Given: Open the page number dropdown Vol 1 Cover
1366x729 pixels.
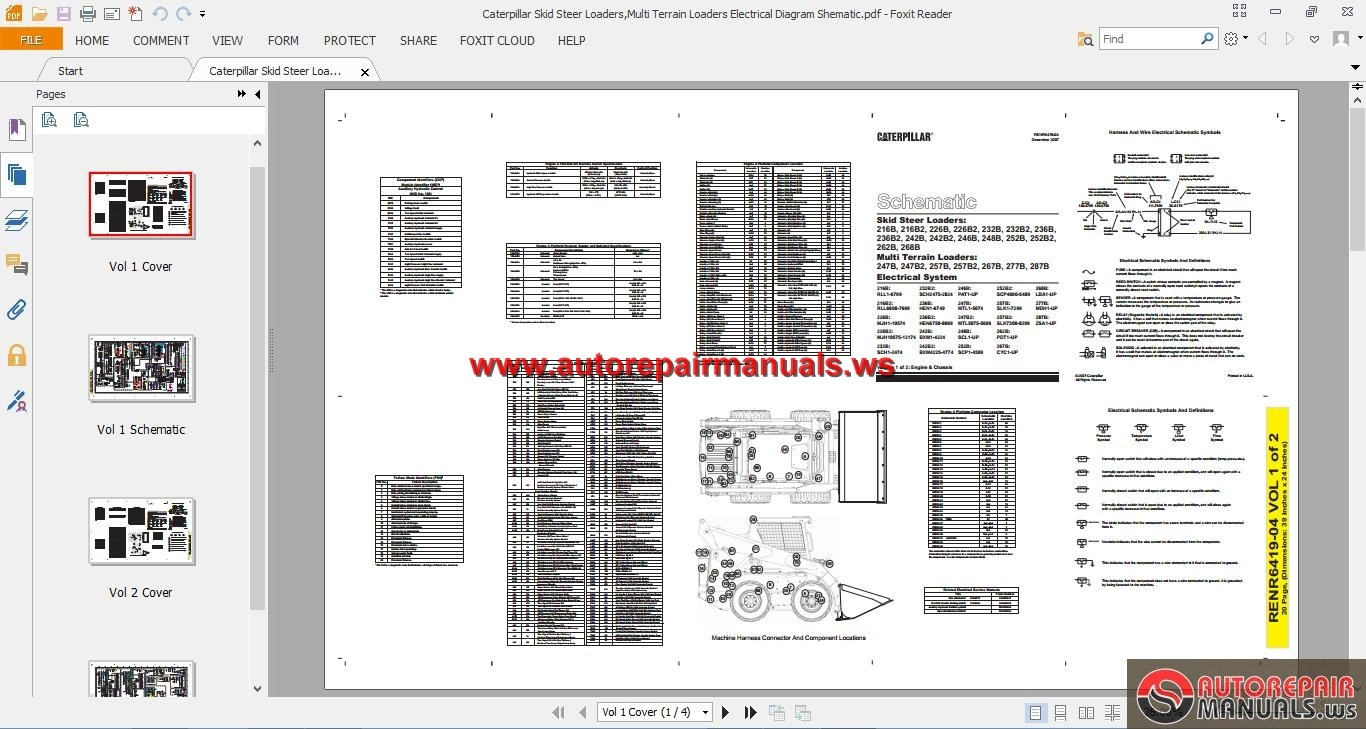Looking at the screenshot, I should point(705,712).
